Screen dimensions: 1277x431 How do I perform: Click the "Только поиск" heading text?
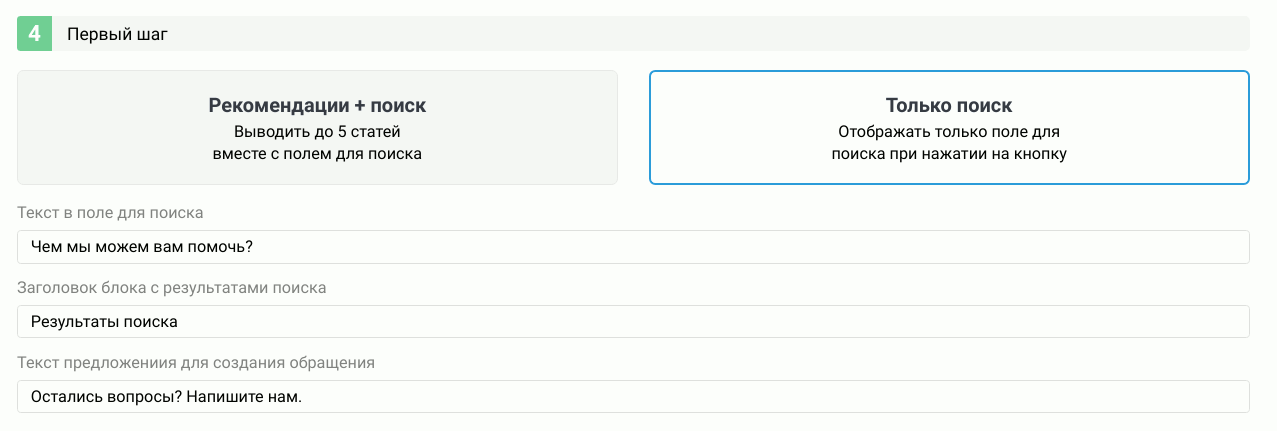click(948, 105)
